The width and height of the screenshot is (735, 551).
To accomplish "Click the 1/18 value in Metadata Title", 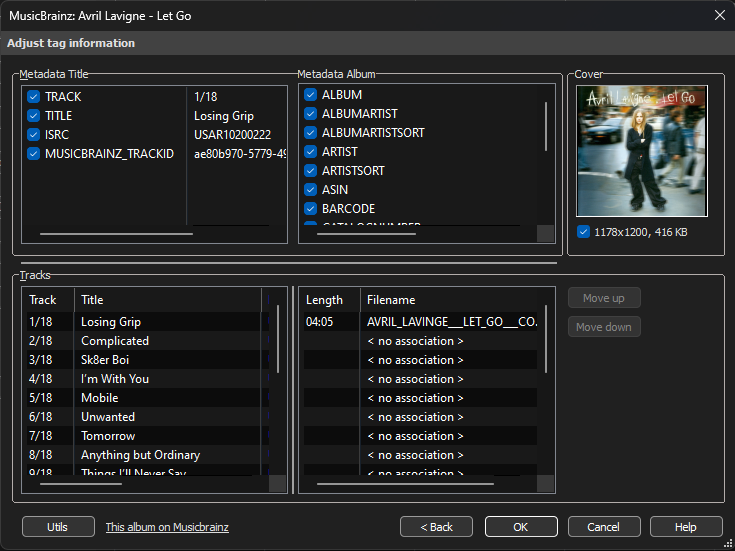I will pos(205,97).
